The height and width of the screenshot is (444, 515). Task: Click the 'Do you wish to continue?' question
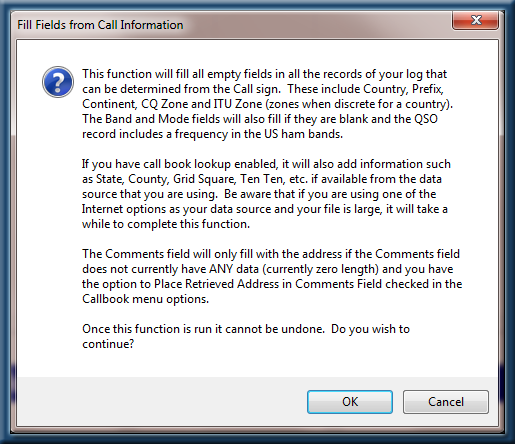[246, 336]
